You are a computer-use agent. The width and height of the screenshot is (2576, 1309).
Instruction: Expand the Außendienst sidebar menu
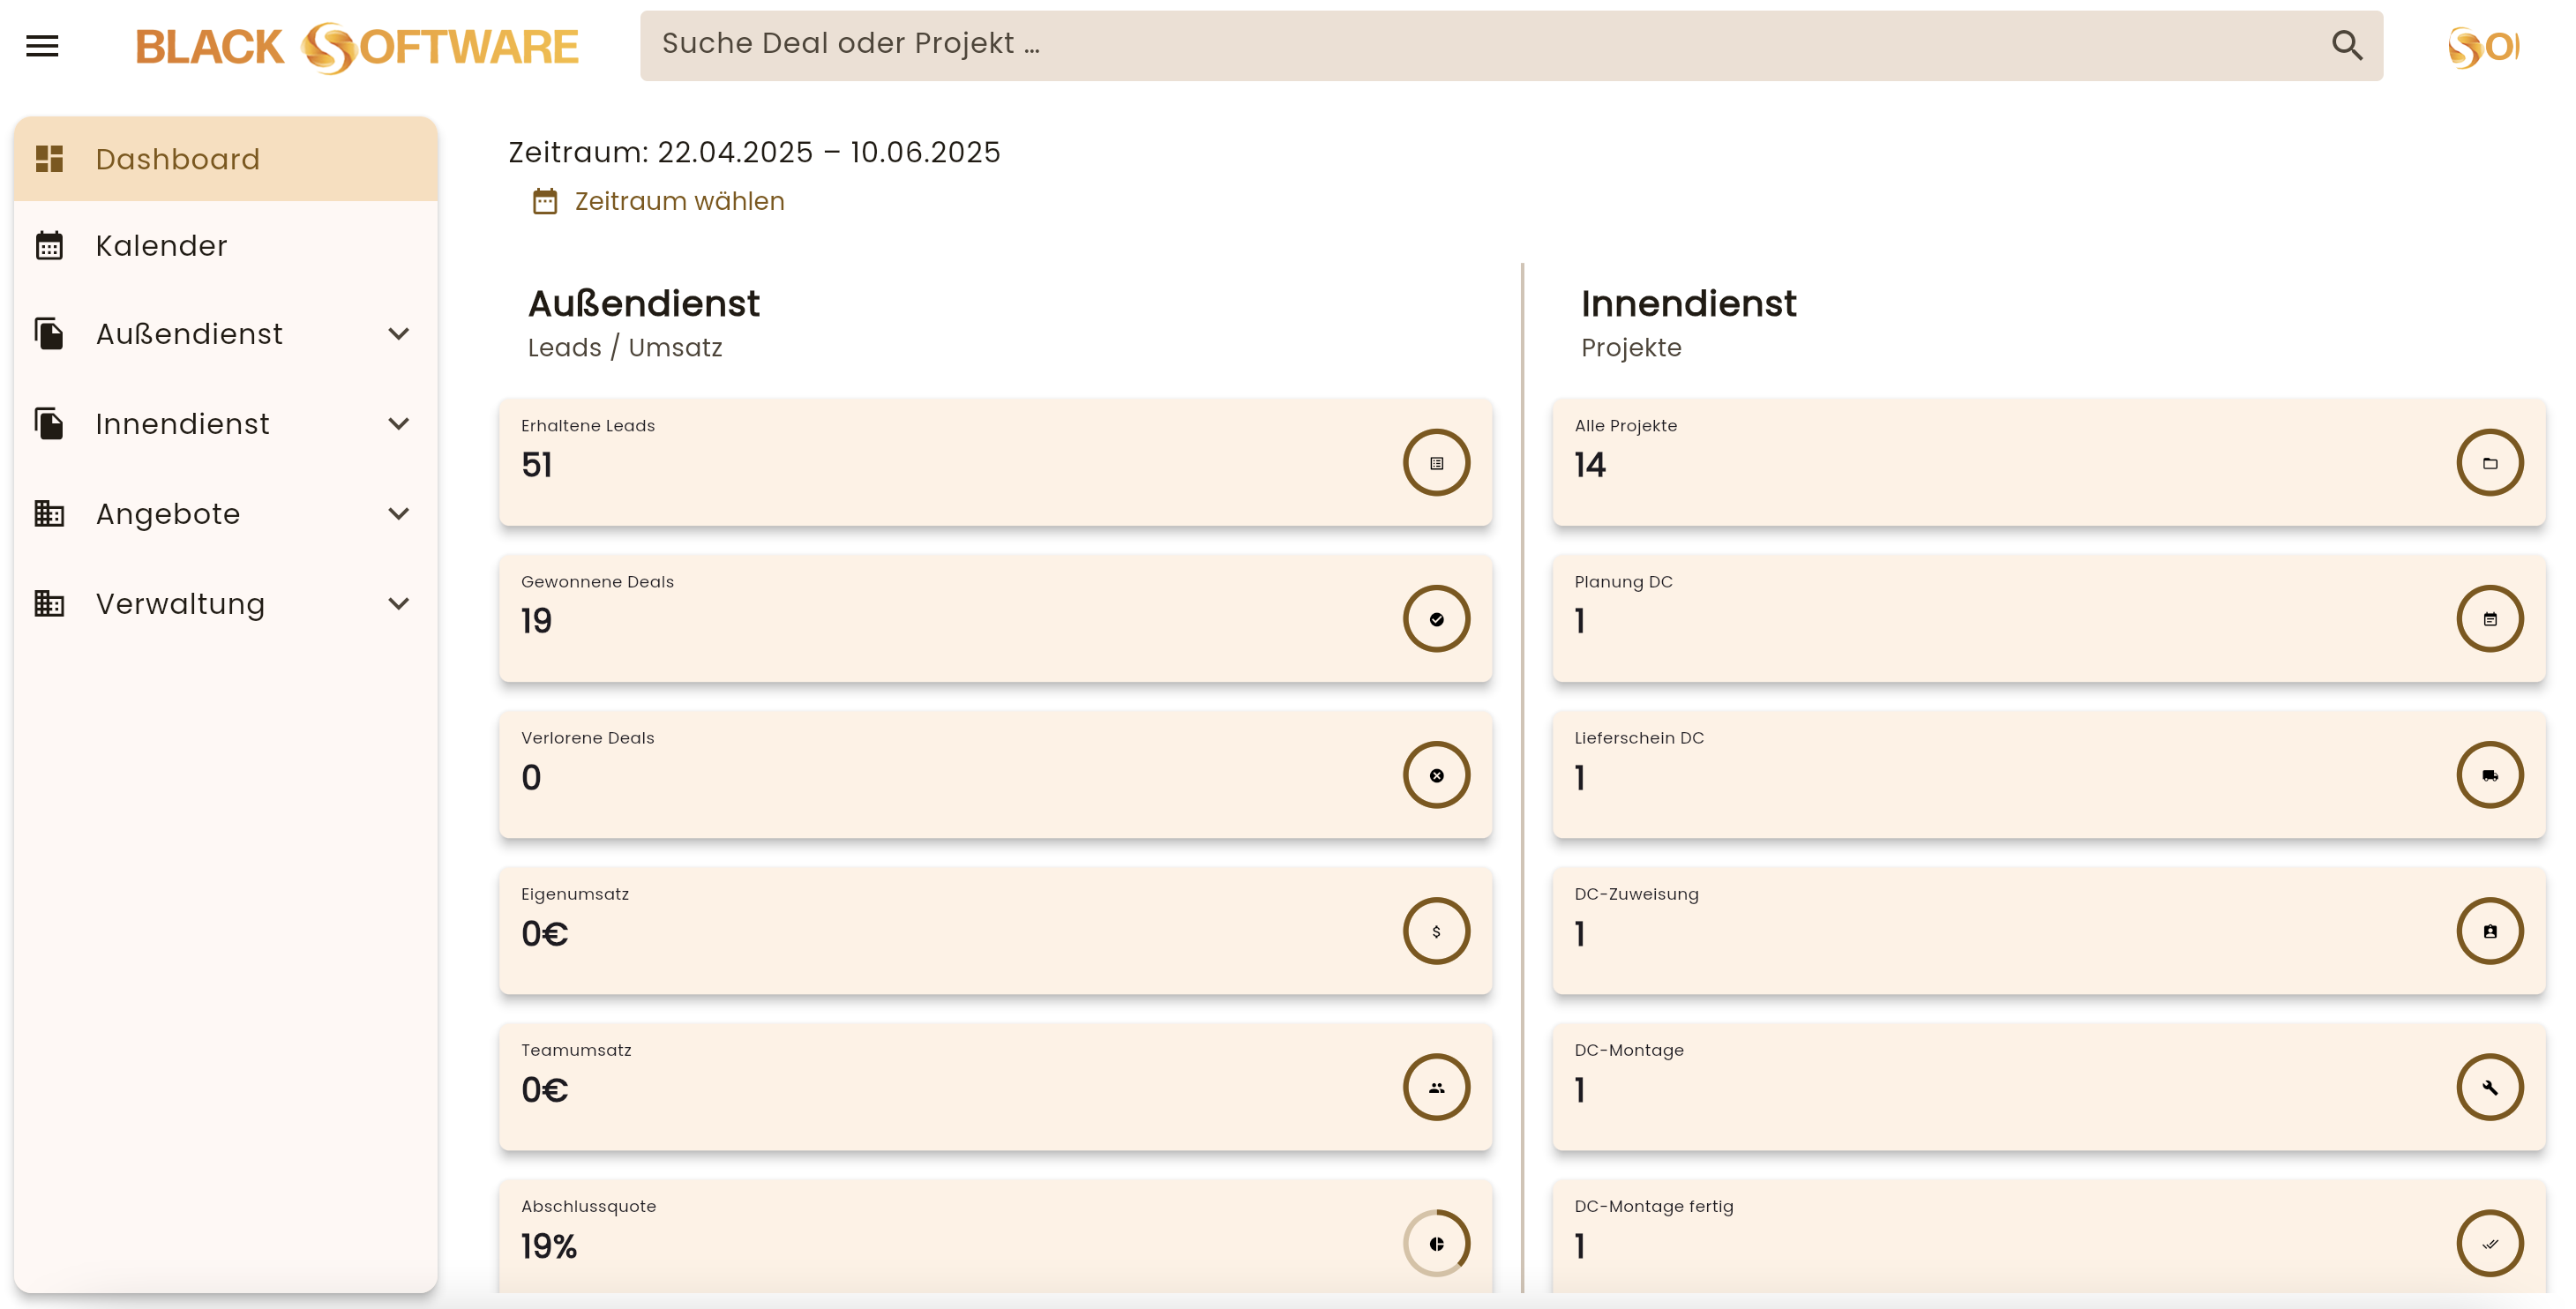[398, 334]
